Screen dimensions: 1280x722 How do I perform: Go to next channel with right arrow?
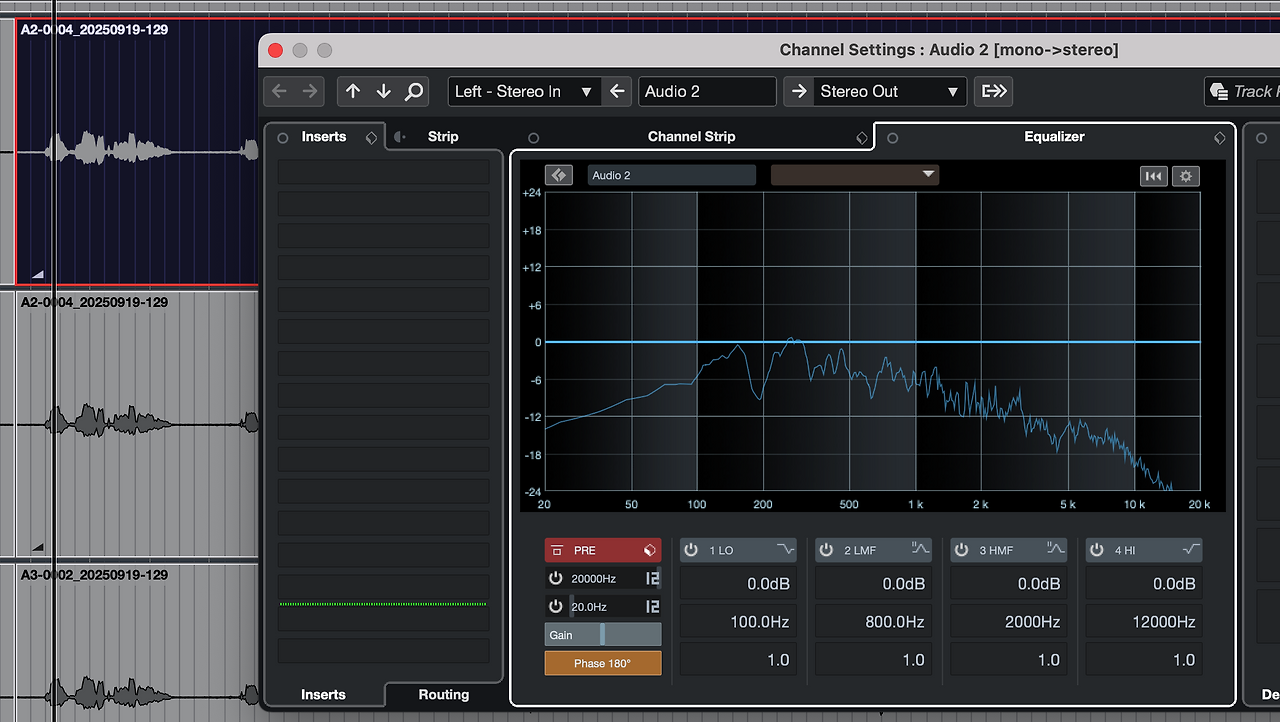point(311,91)
